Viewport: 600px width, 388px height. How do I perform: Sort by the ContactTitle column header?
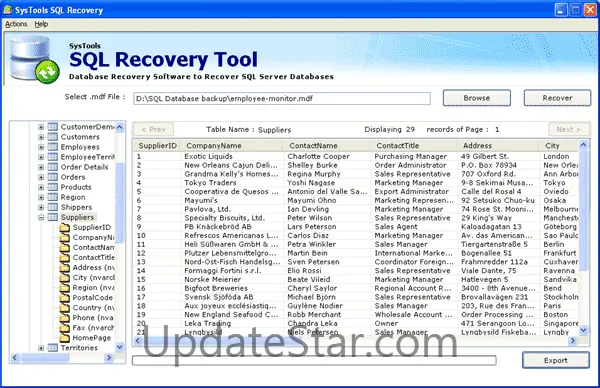[x=414, y=146]
